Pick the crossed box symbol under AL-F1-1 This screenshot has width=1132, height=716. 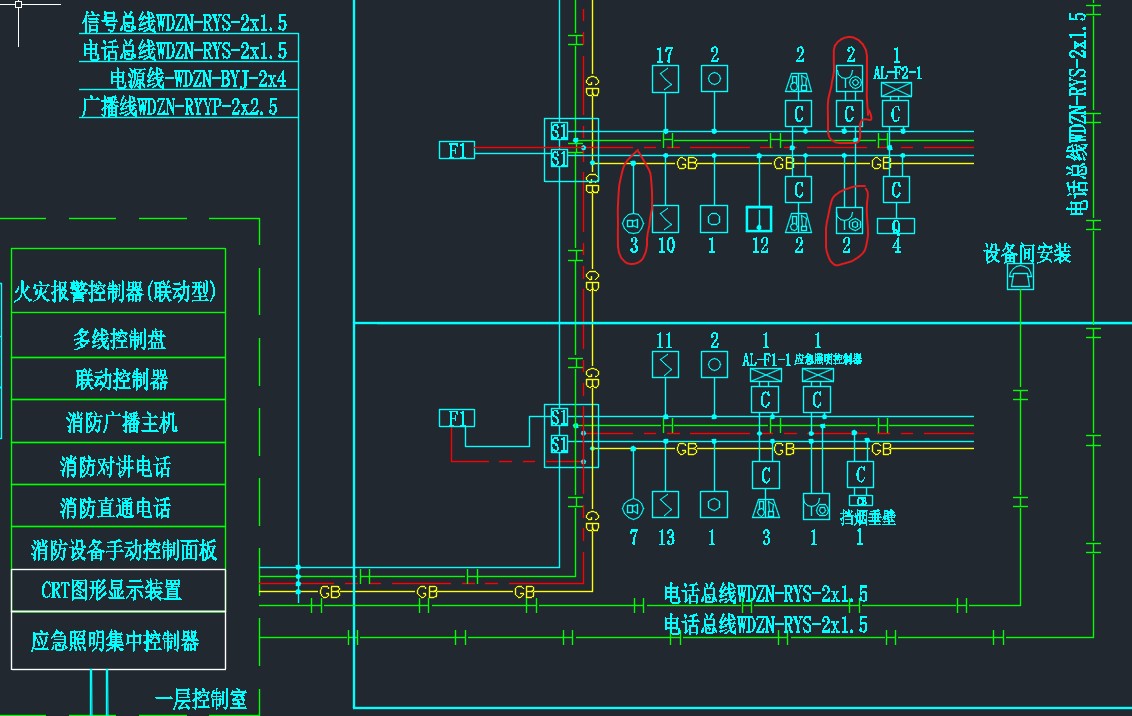pos(765,375)
